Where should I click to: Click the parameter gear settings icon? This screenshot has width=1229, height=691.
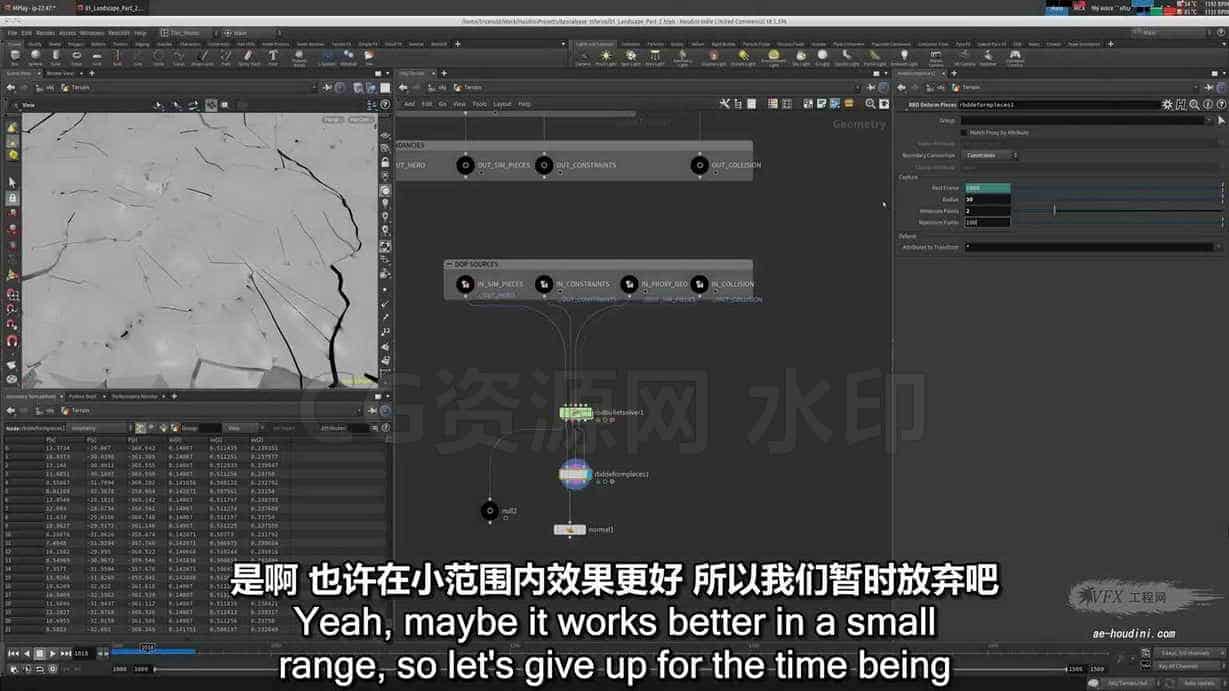tap(1168, 104)
